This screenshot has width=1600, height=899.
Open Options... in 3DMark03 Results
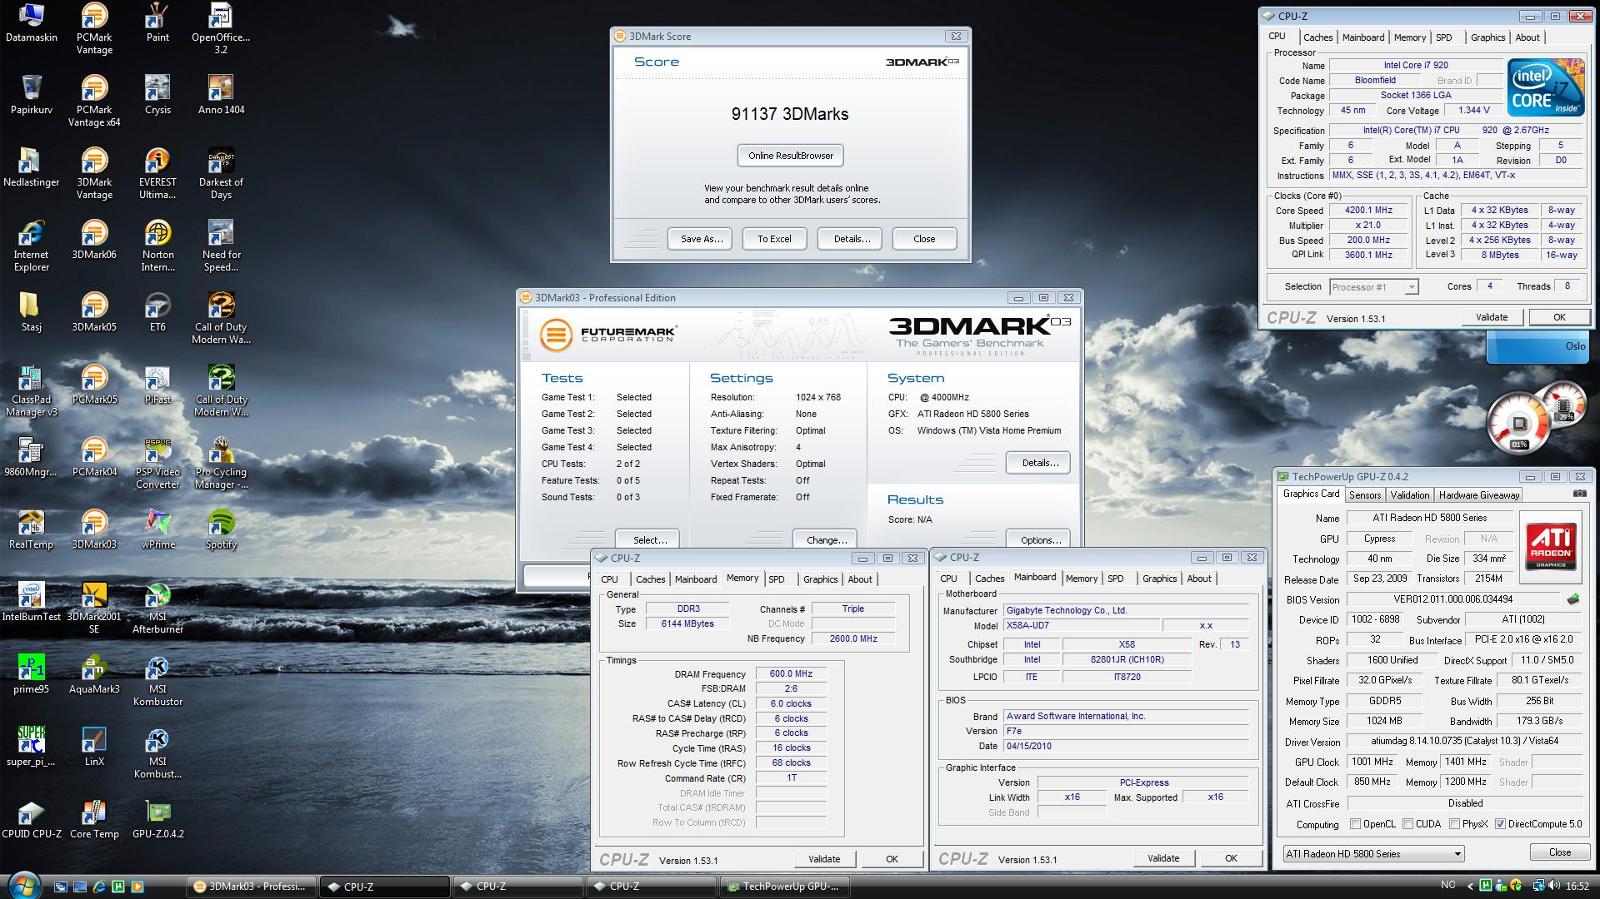1039,539
